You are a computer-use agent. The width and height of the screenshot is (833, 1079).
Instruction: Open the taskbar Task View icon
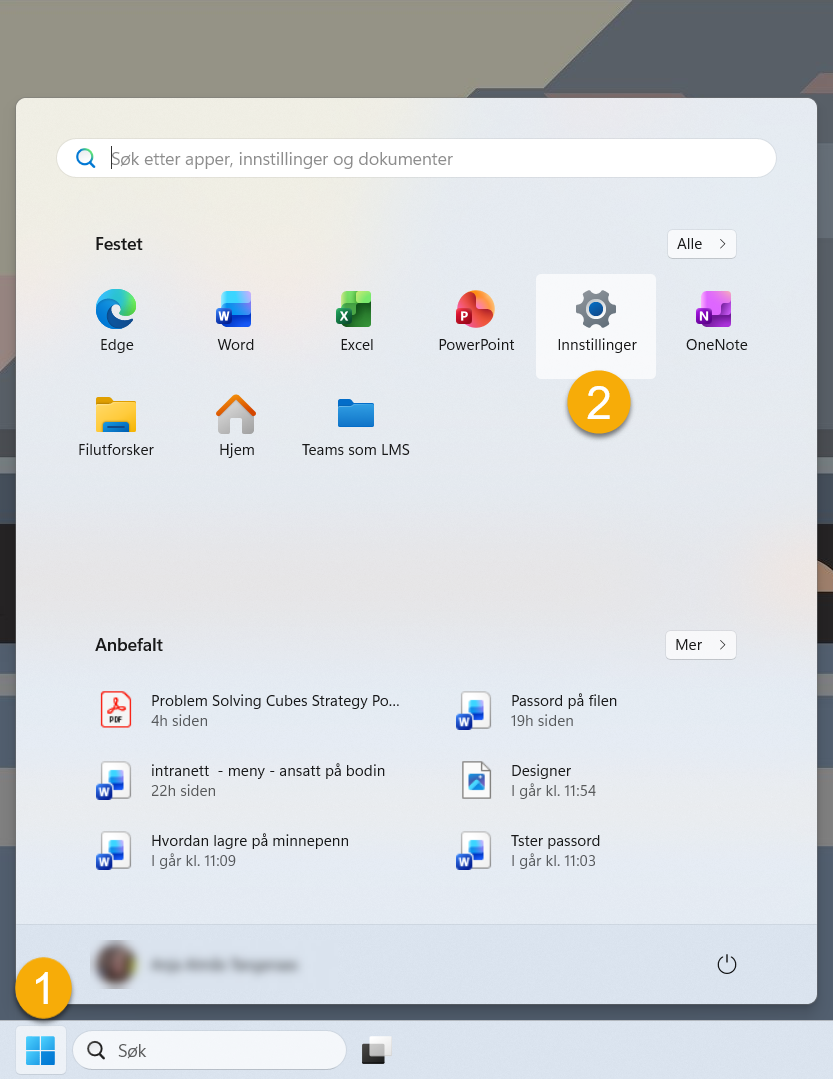click(375, 1051)
